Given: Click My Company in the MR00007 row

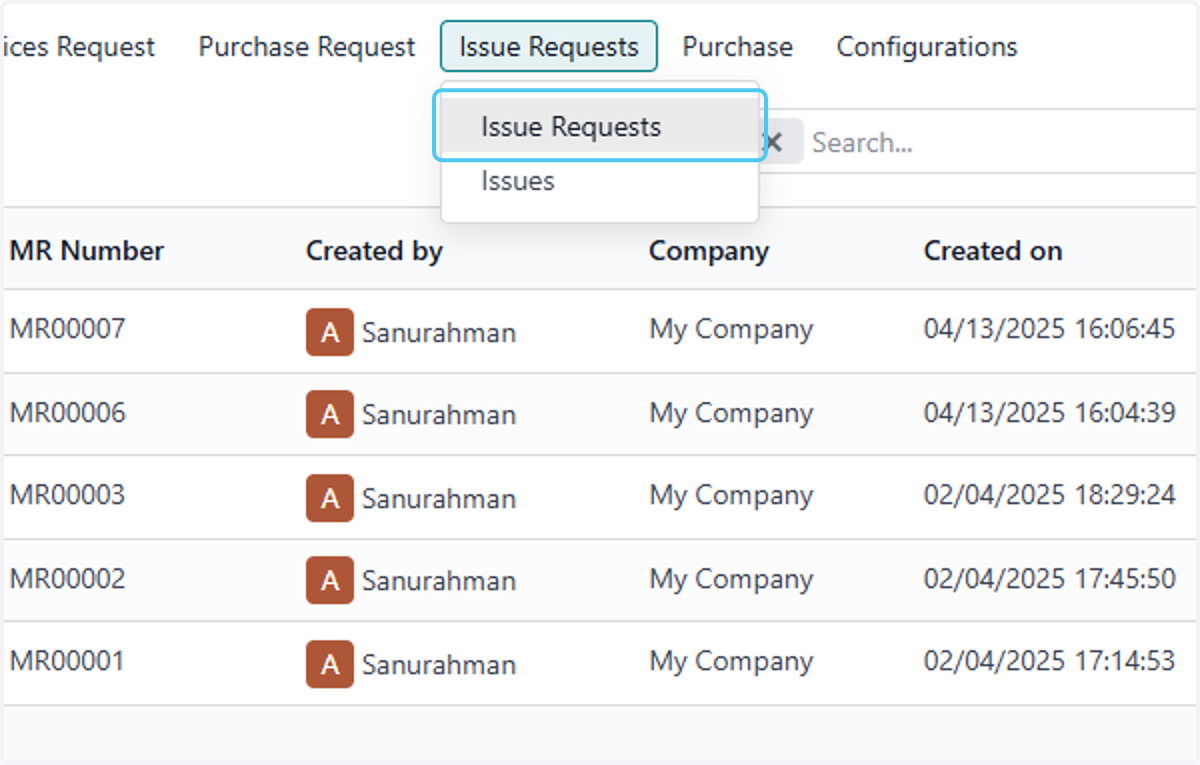Looking at the screenshot, I should 732,329.
